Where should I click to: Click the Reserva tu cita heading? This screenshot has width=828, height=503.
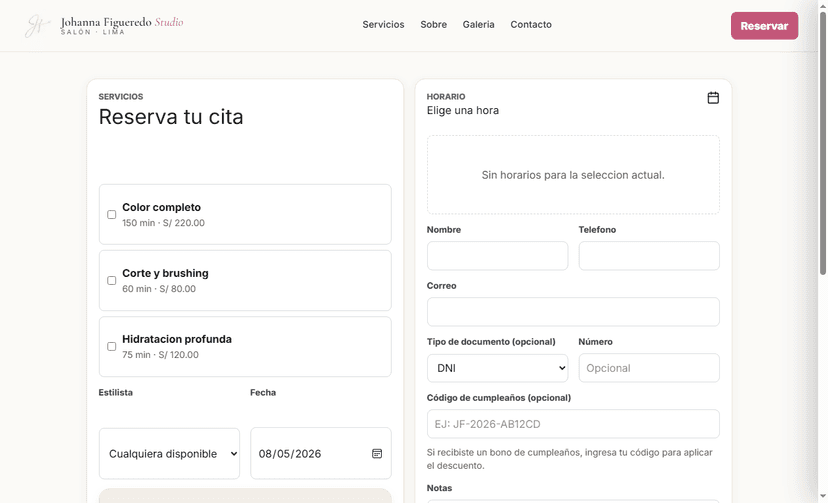[x=171, y=117]
